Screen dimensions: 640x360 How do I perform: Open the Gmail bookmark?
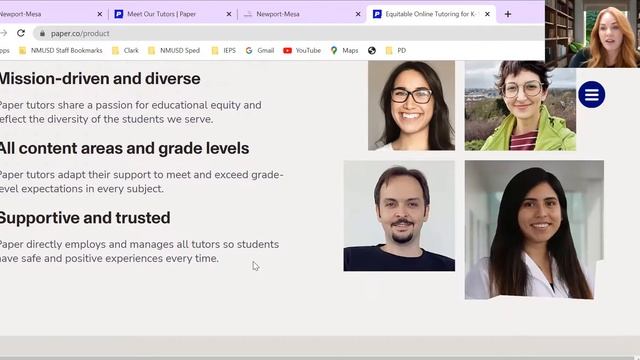point(260,51)
